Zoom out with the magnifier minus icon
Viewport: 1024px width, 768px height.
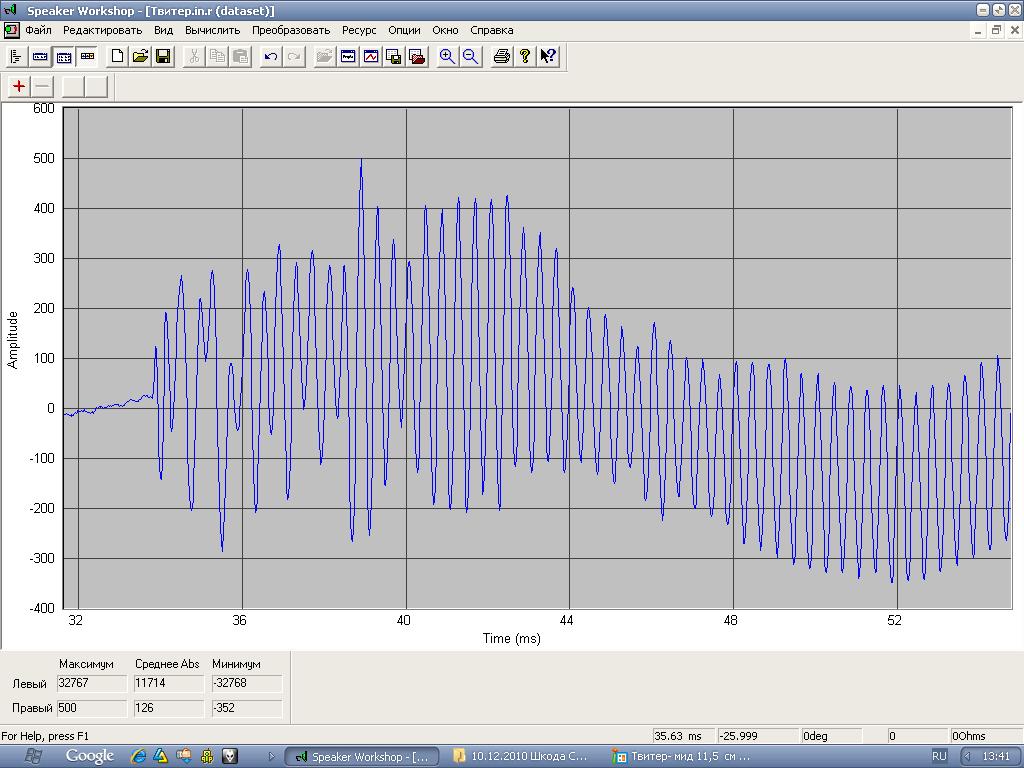click(470, 57)
